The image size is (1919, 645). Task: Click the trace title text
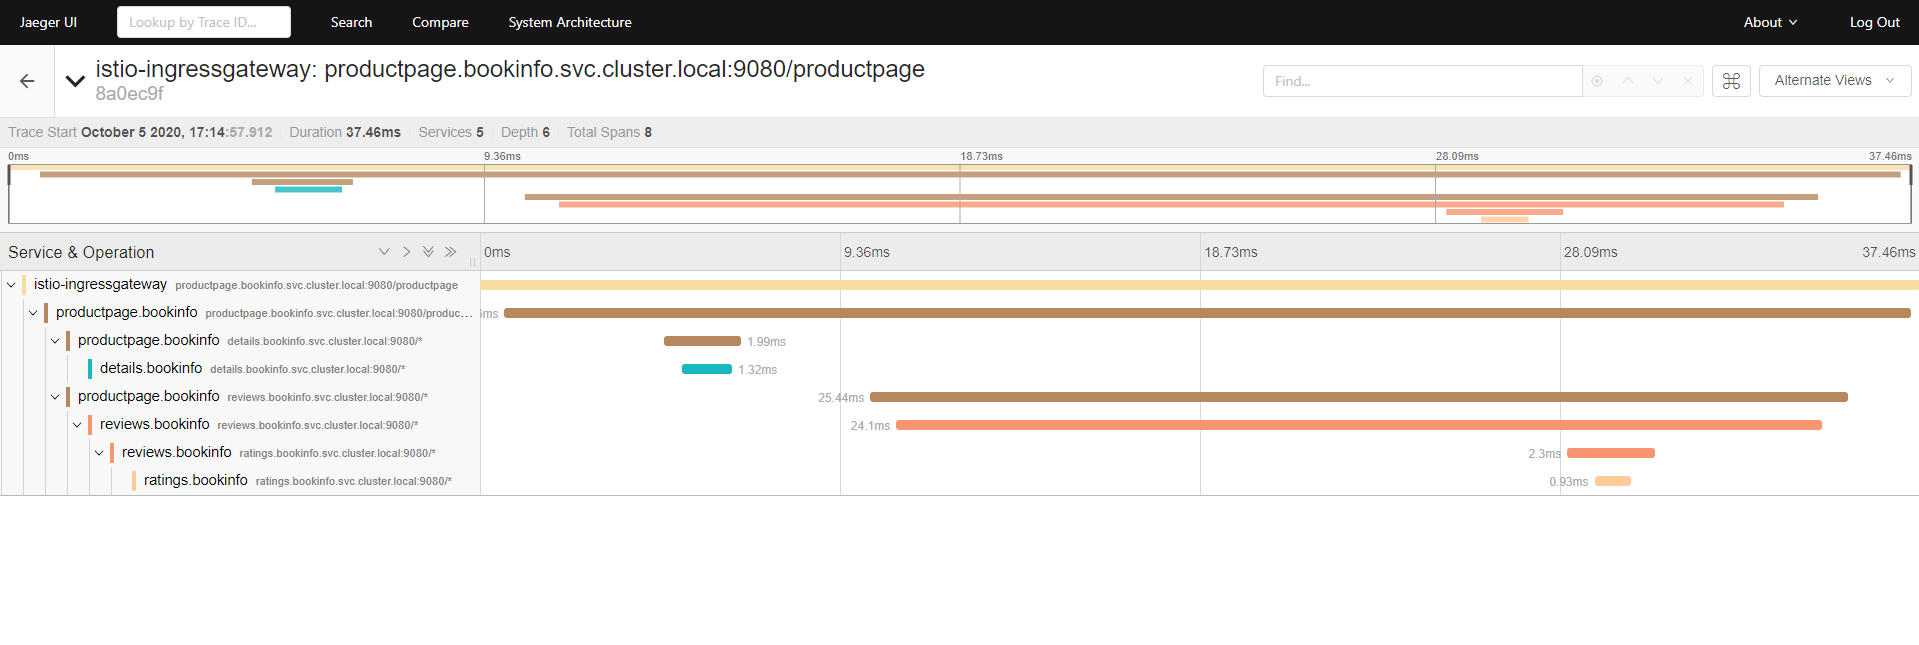pos(510,69)
